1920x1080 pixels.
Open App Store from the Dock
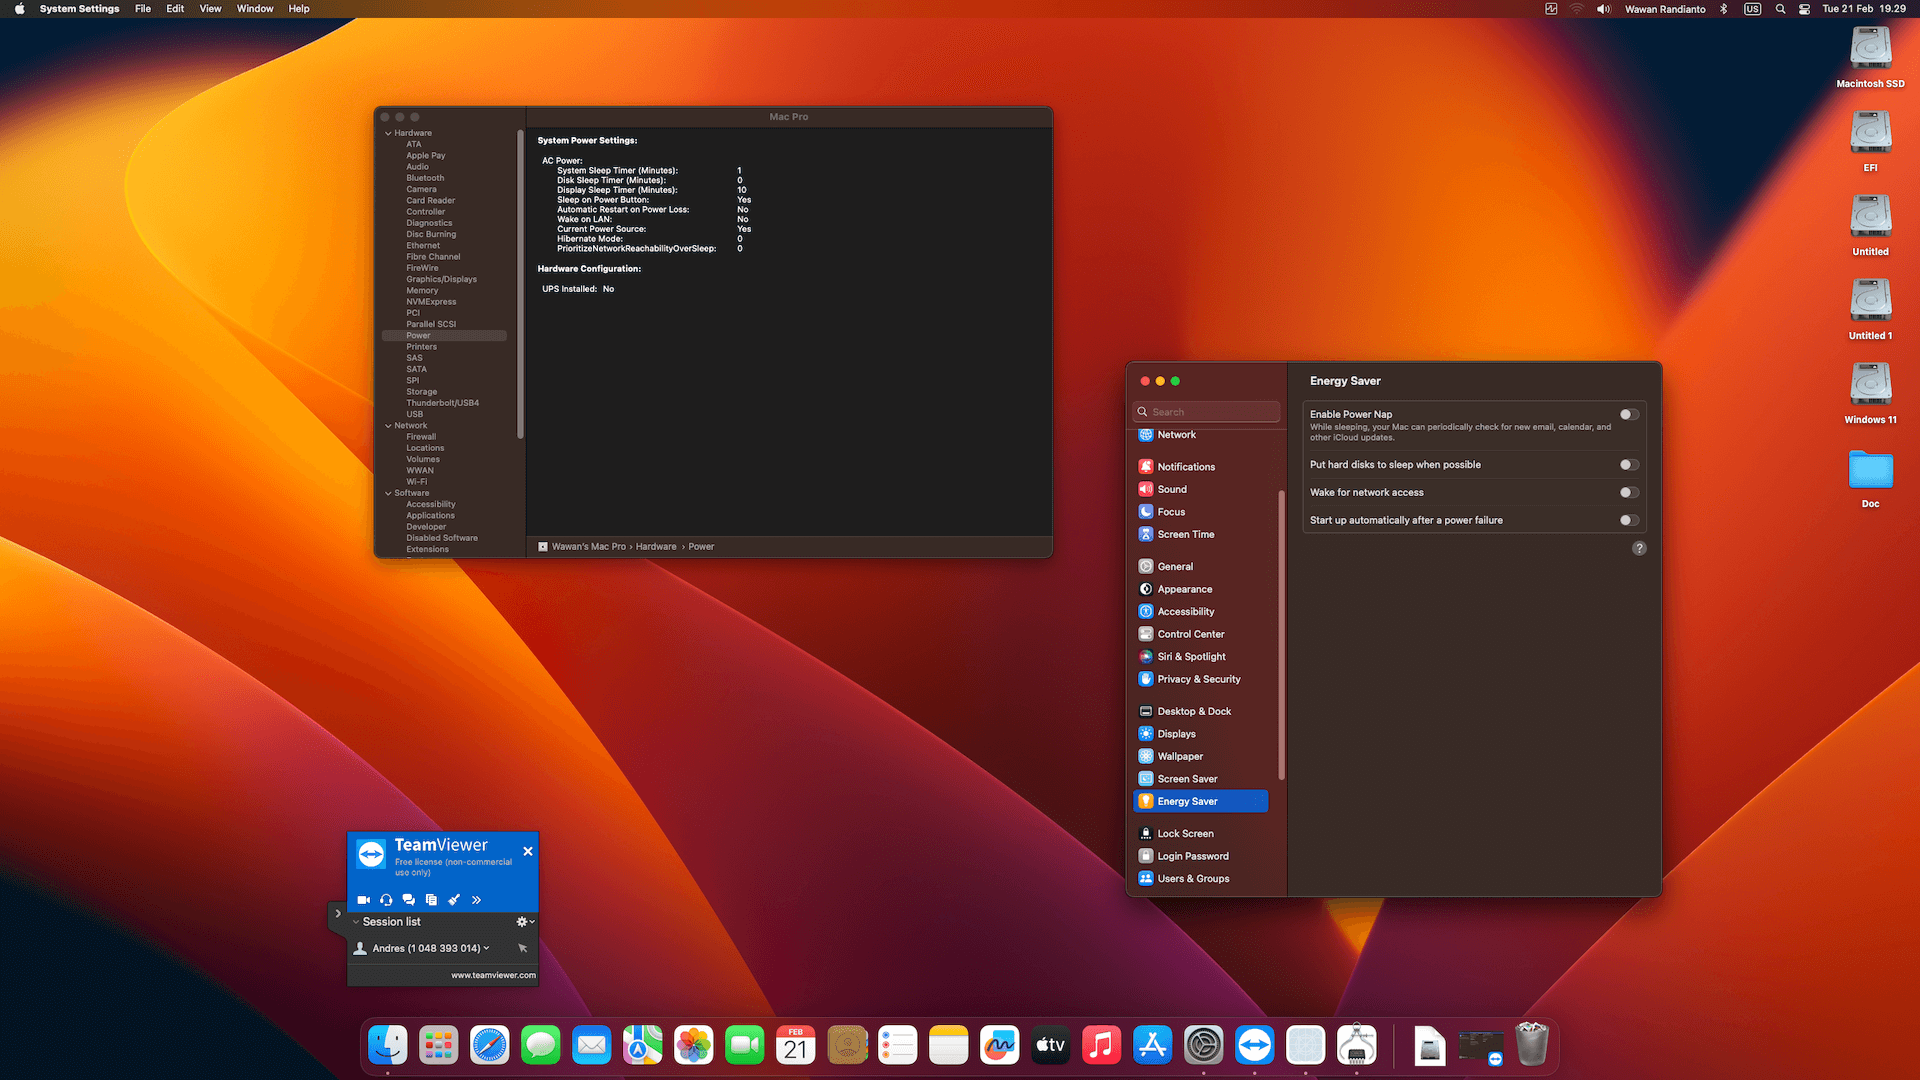(x=1153, y=1046)
